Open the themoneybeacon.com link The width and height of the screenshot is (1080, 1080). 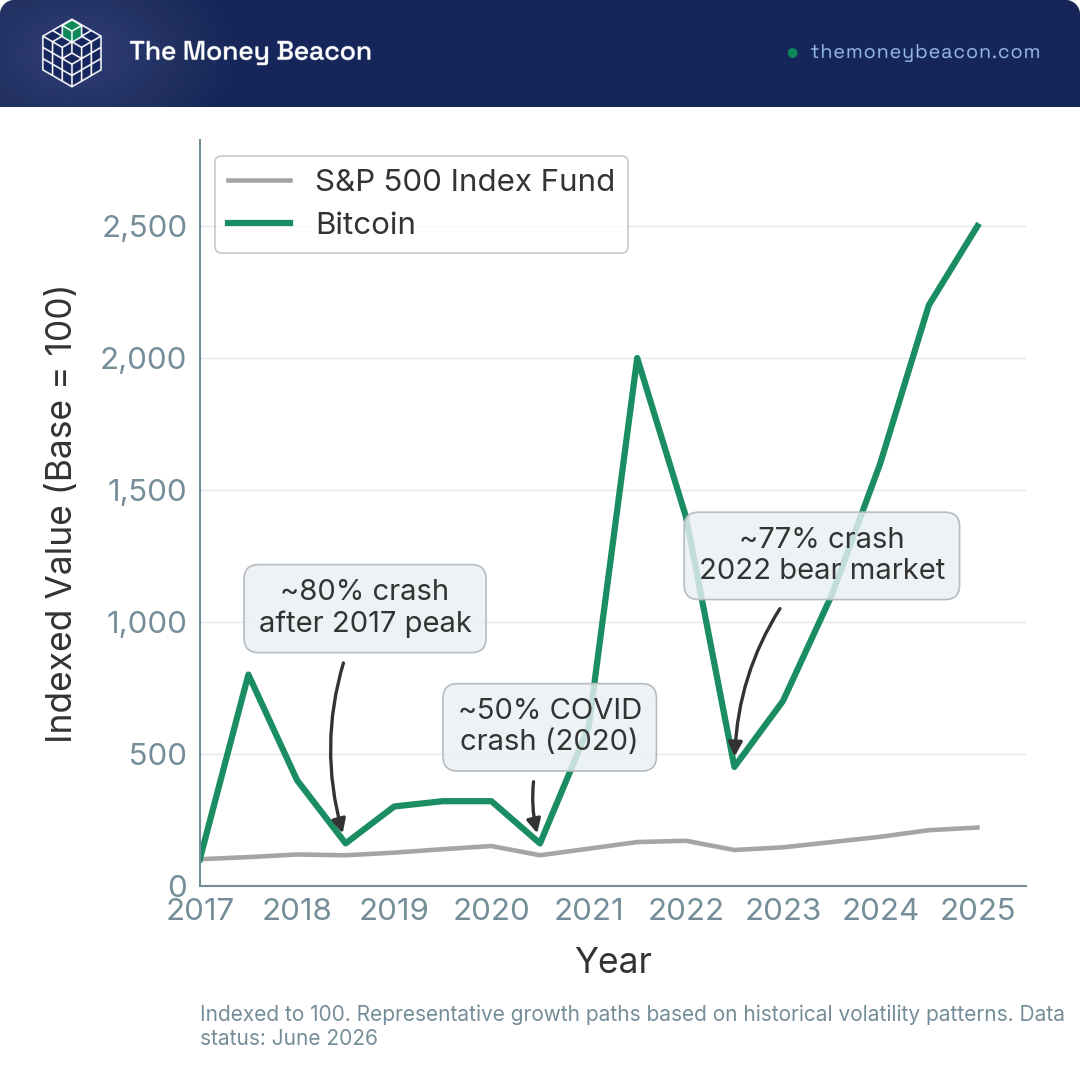(x=925, y=52)
